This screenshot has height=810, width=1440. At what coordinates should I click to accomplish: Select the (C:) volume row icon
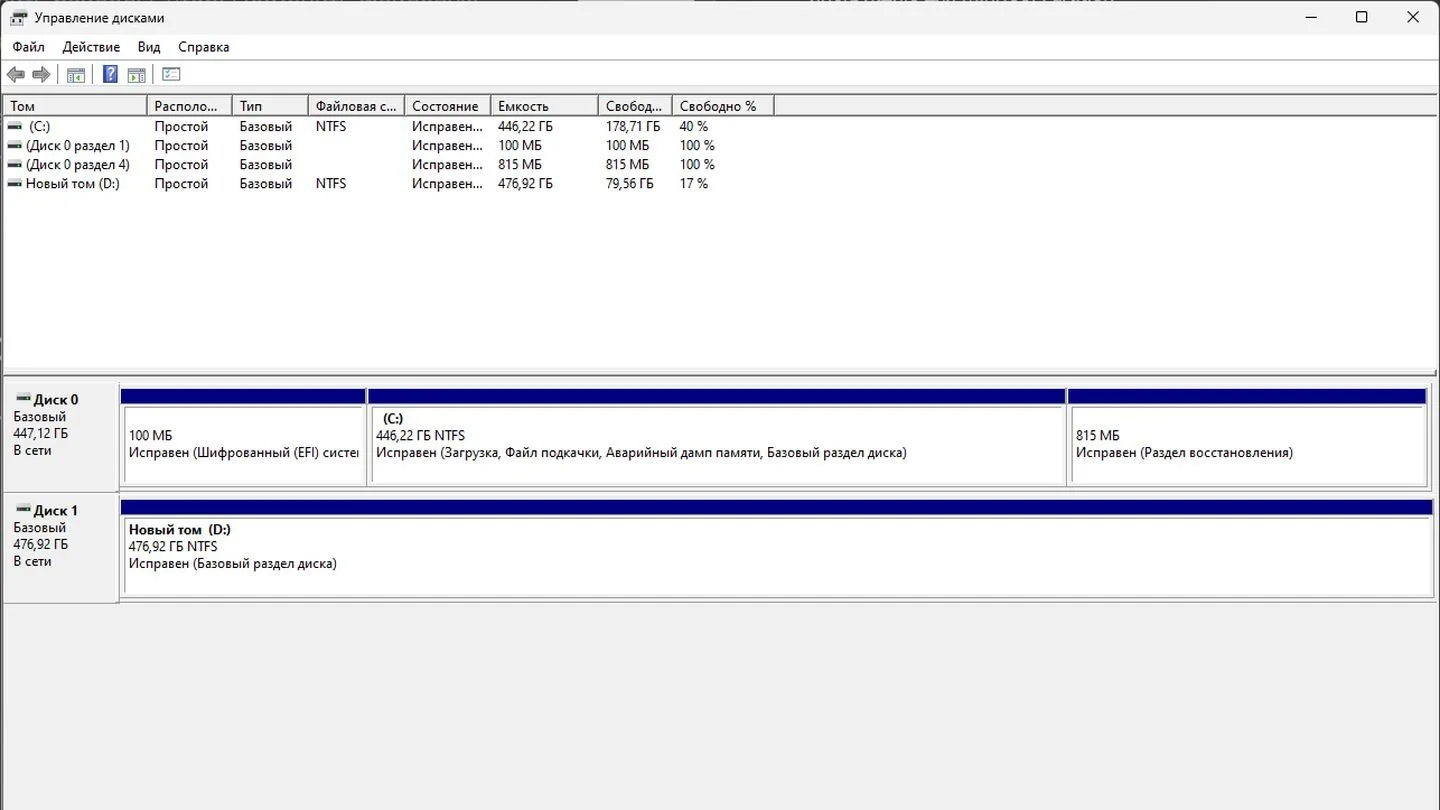(14, 127)
